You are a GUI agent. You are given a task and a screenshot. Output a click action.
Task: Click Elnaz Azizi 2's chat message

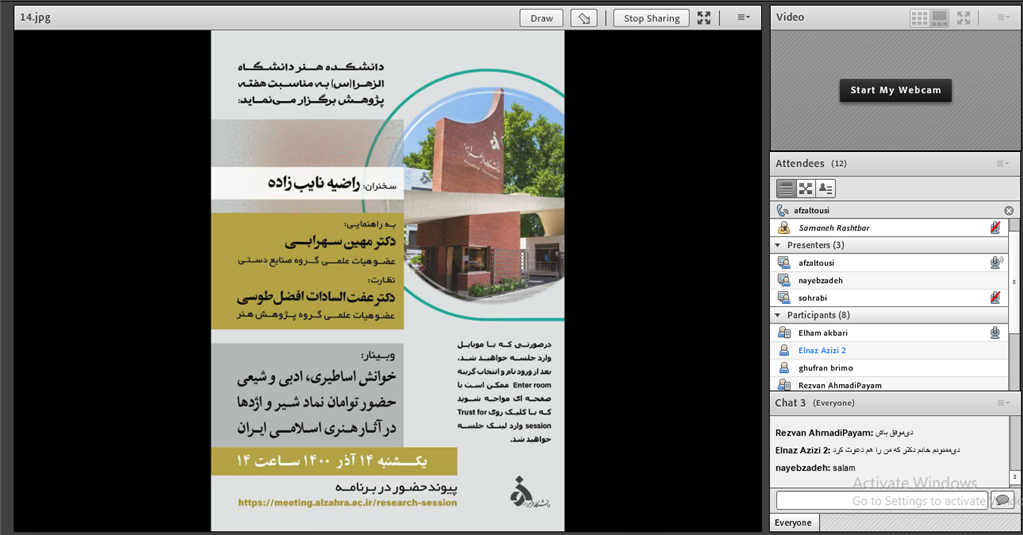tap(867, 450)
